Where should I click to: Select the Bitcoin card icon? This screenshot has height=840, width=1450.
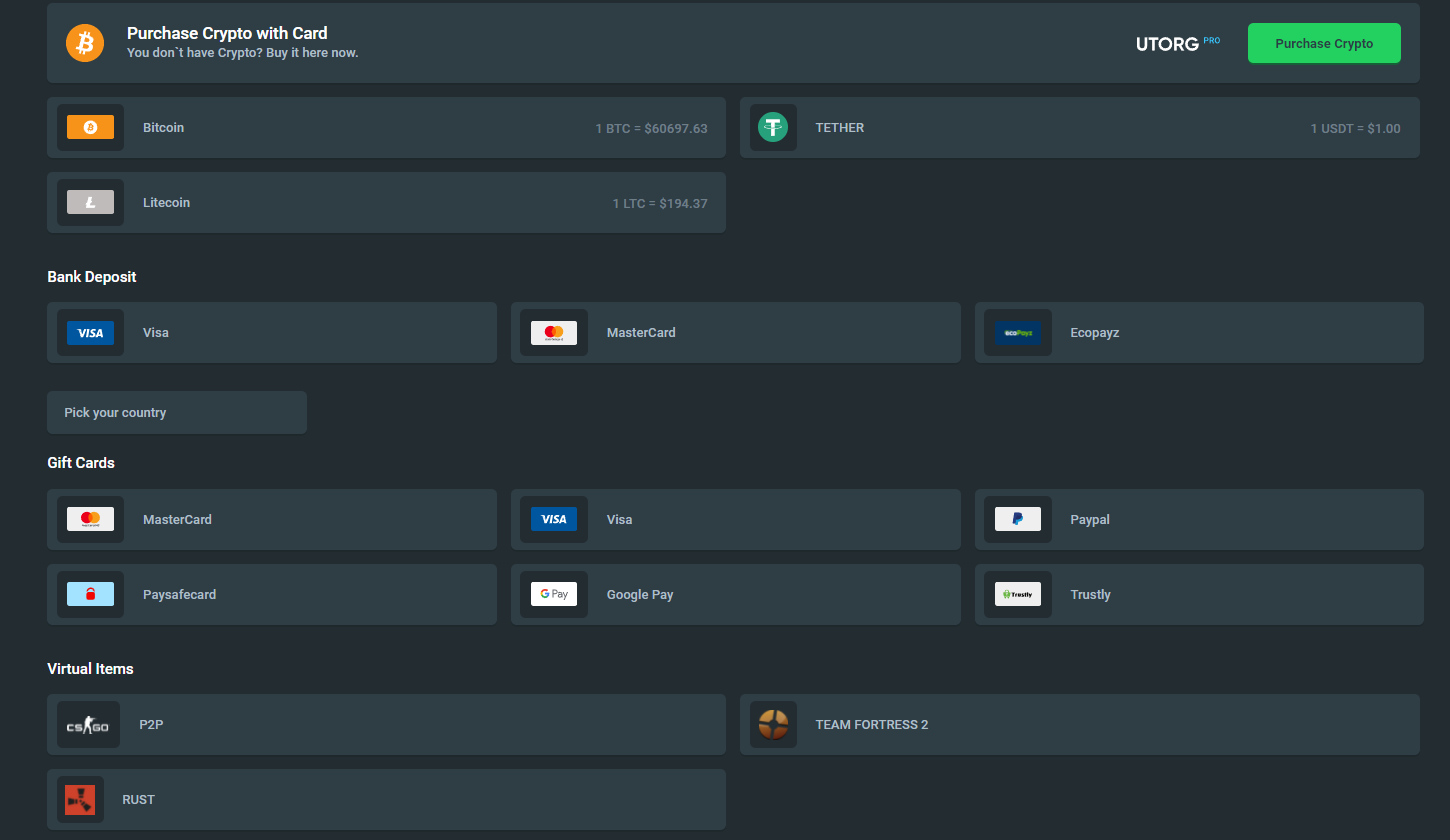tap(90, 127)
